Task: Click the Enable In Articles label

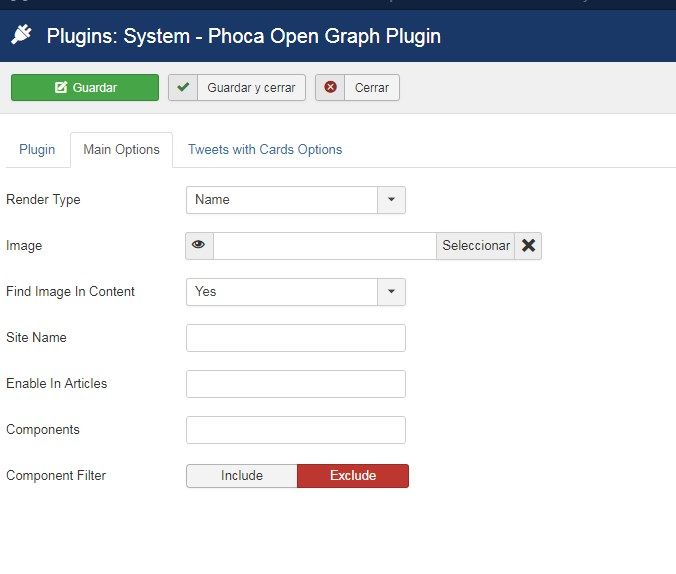Action: pos(56,384)
